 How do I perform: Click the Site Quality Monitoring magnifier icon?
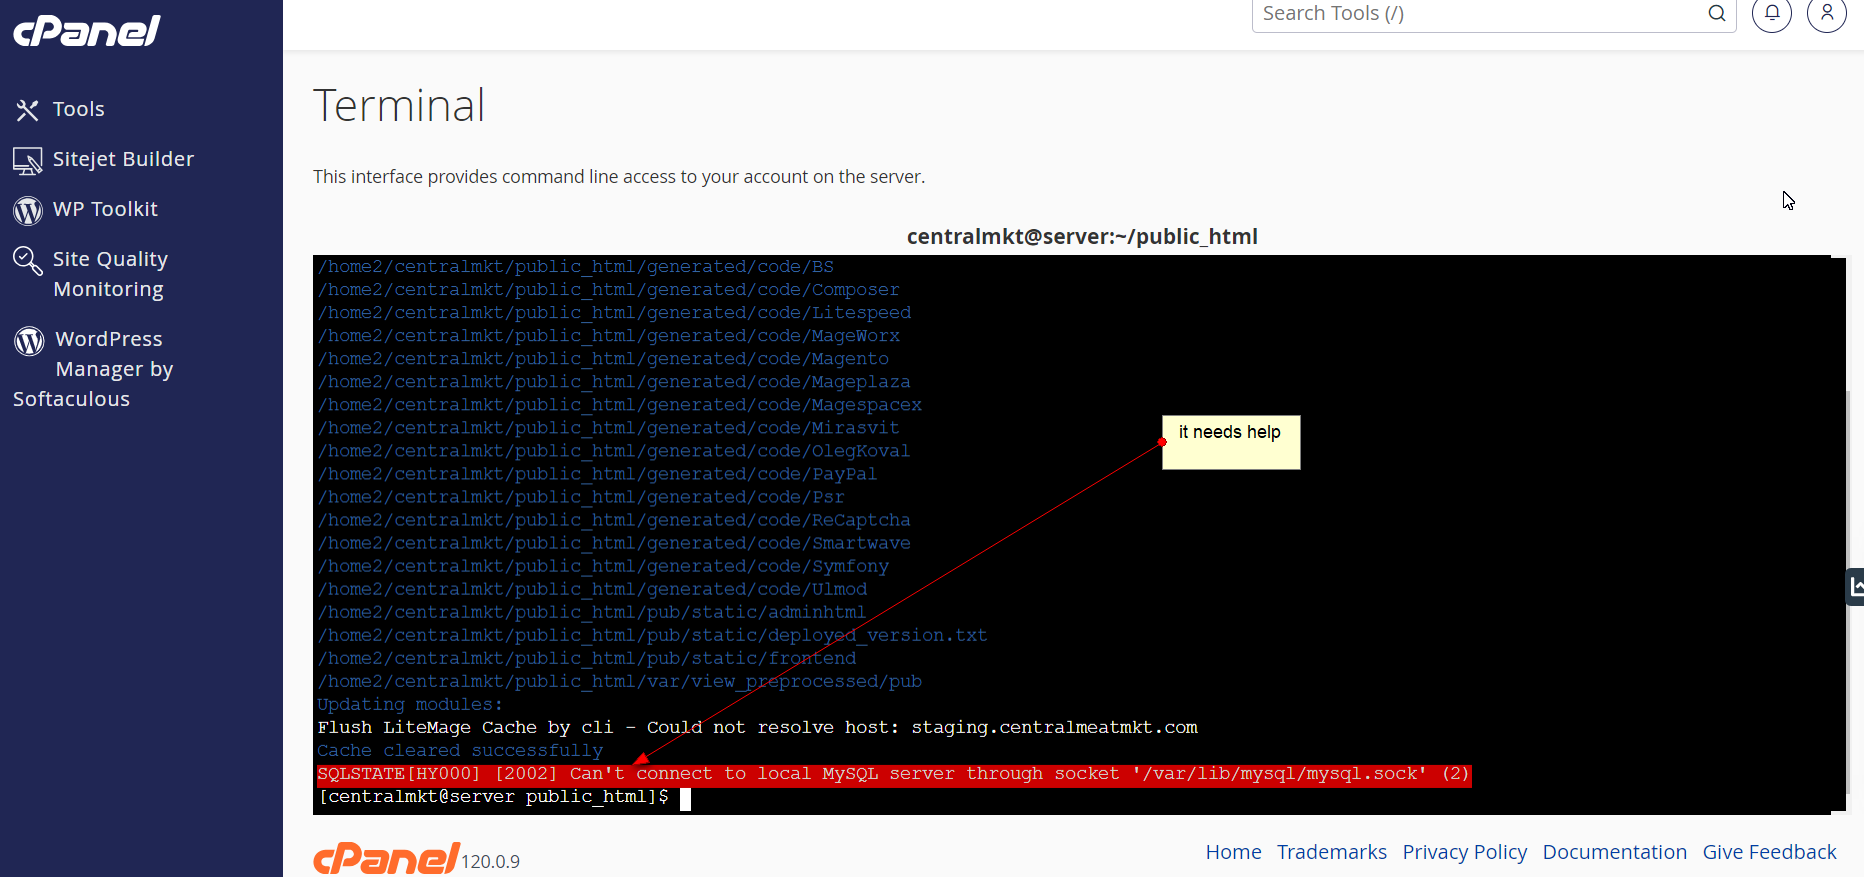click(27, 260)
